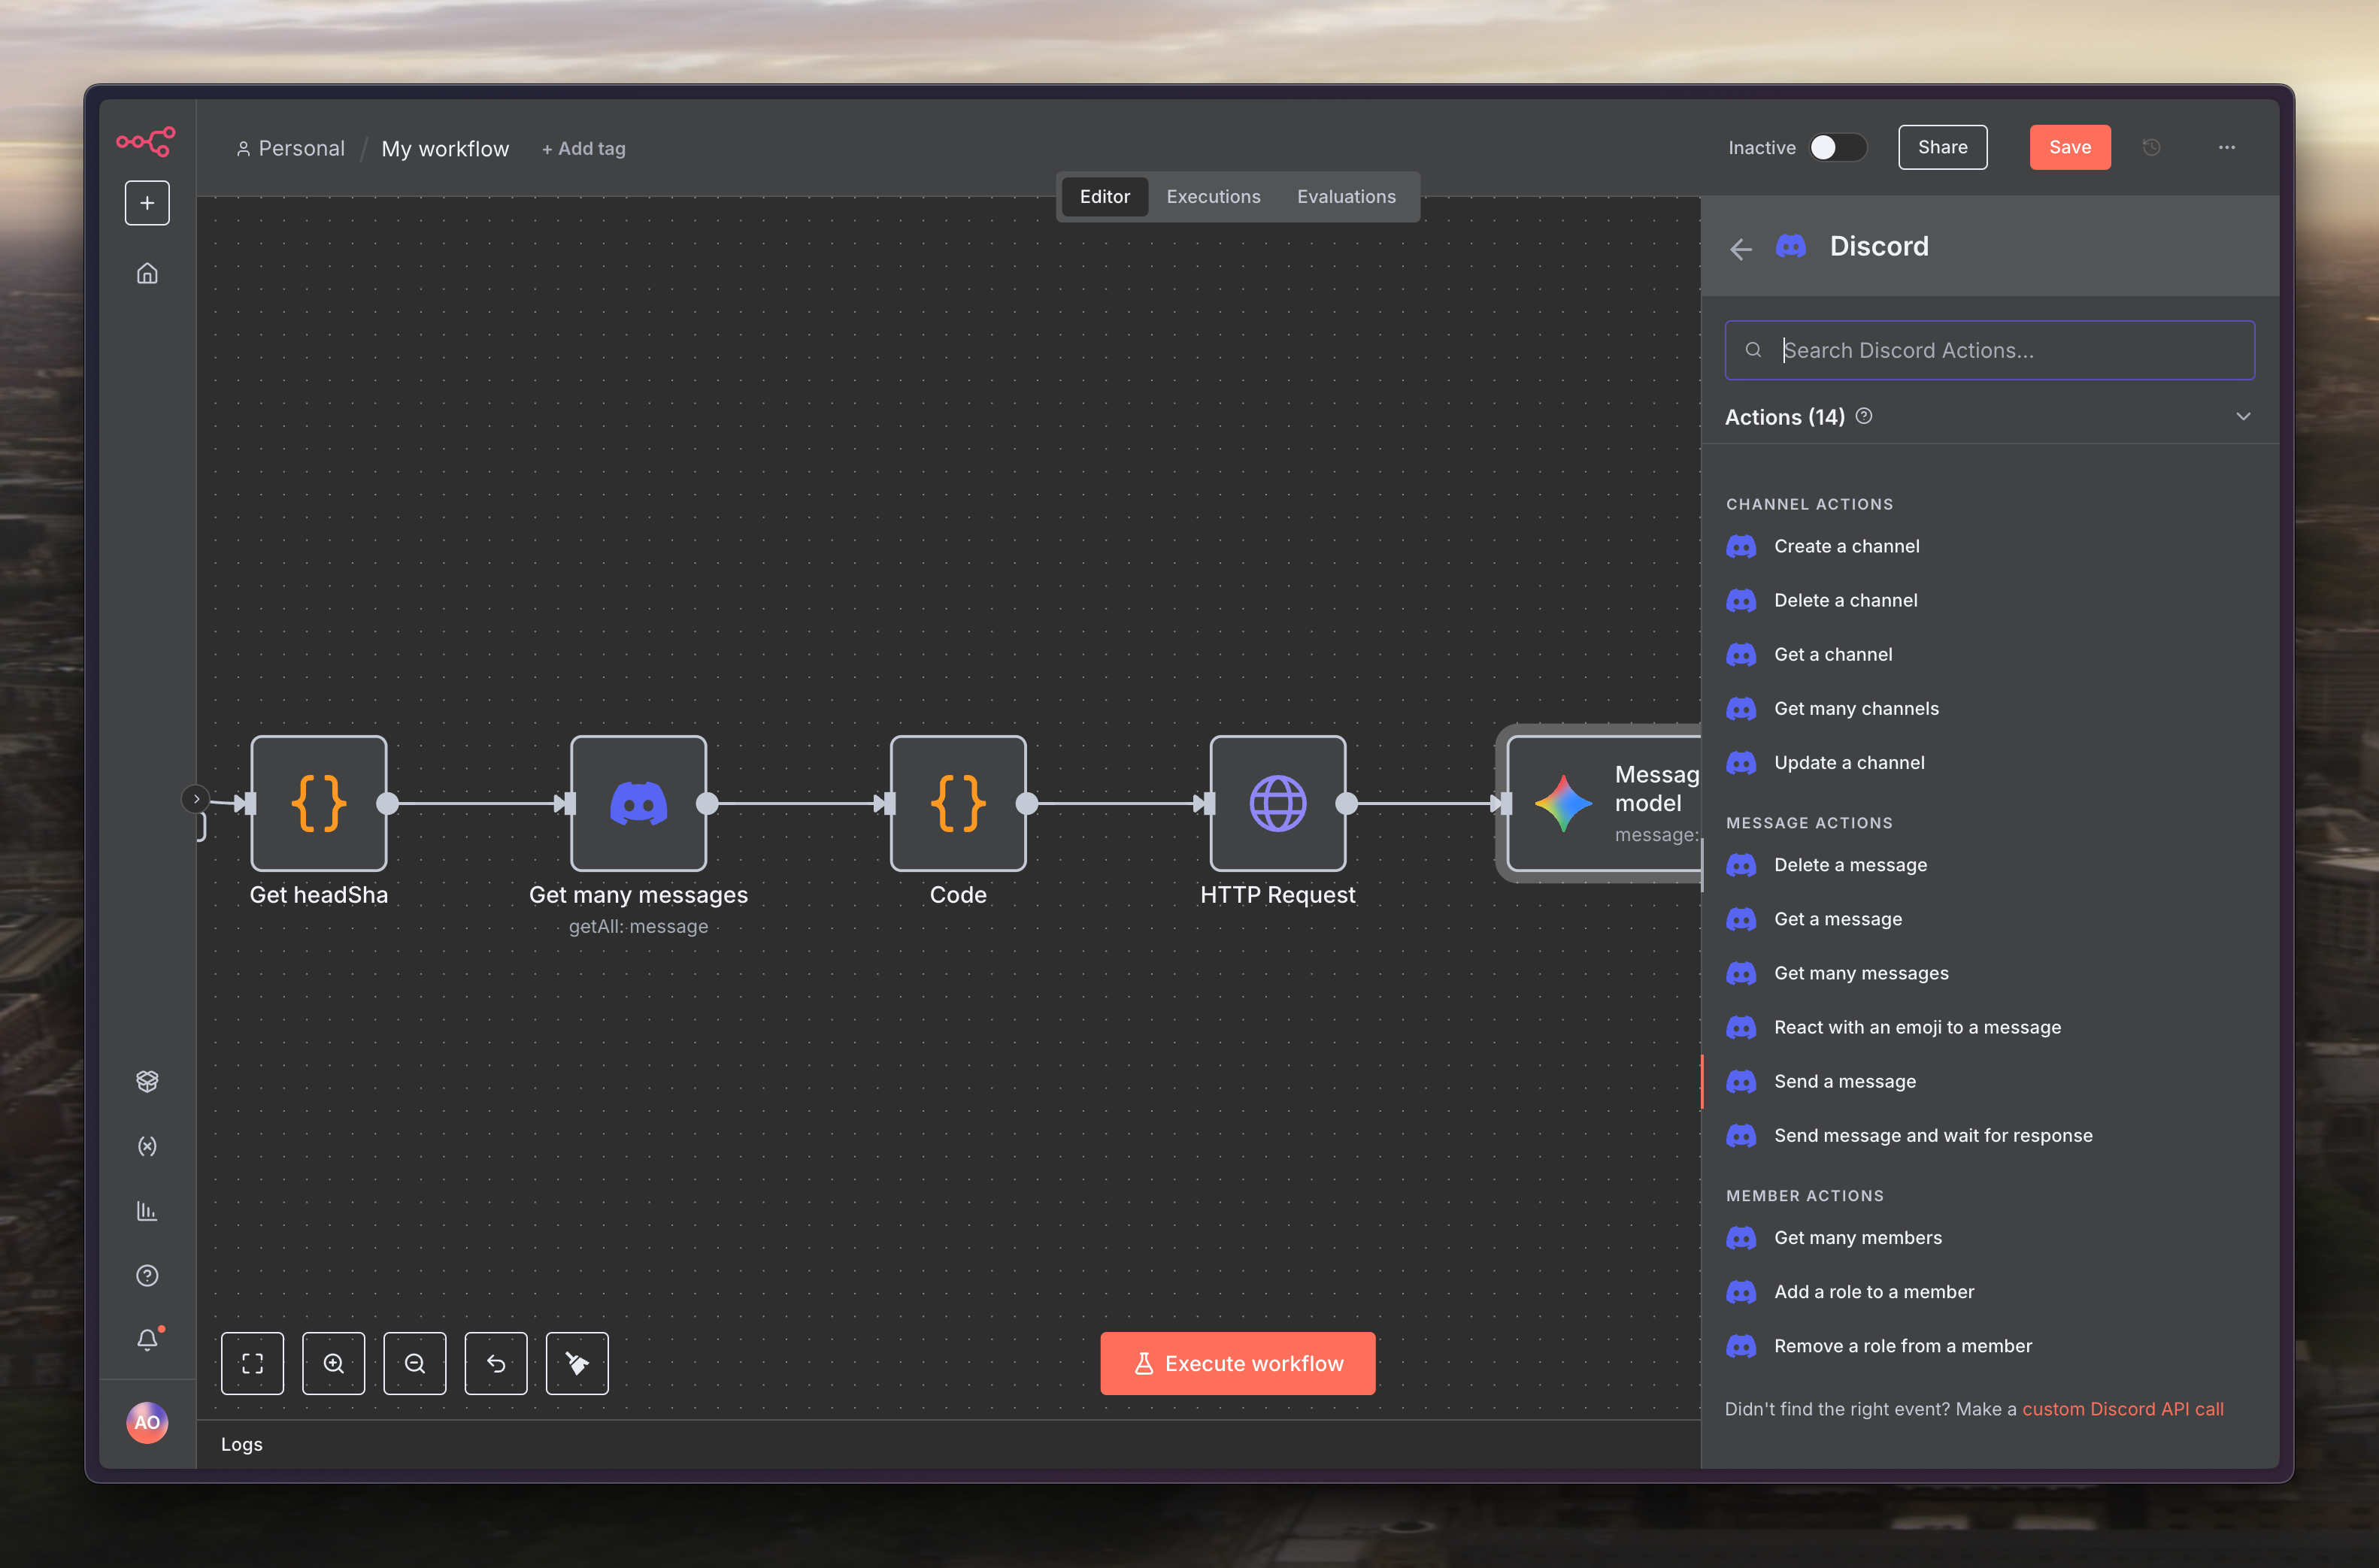Open the three-dots workflow options menu
Screen dimensions: 2379x1568
[2226, 147]
